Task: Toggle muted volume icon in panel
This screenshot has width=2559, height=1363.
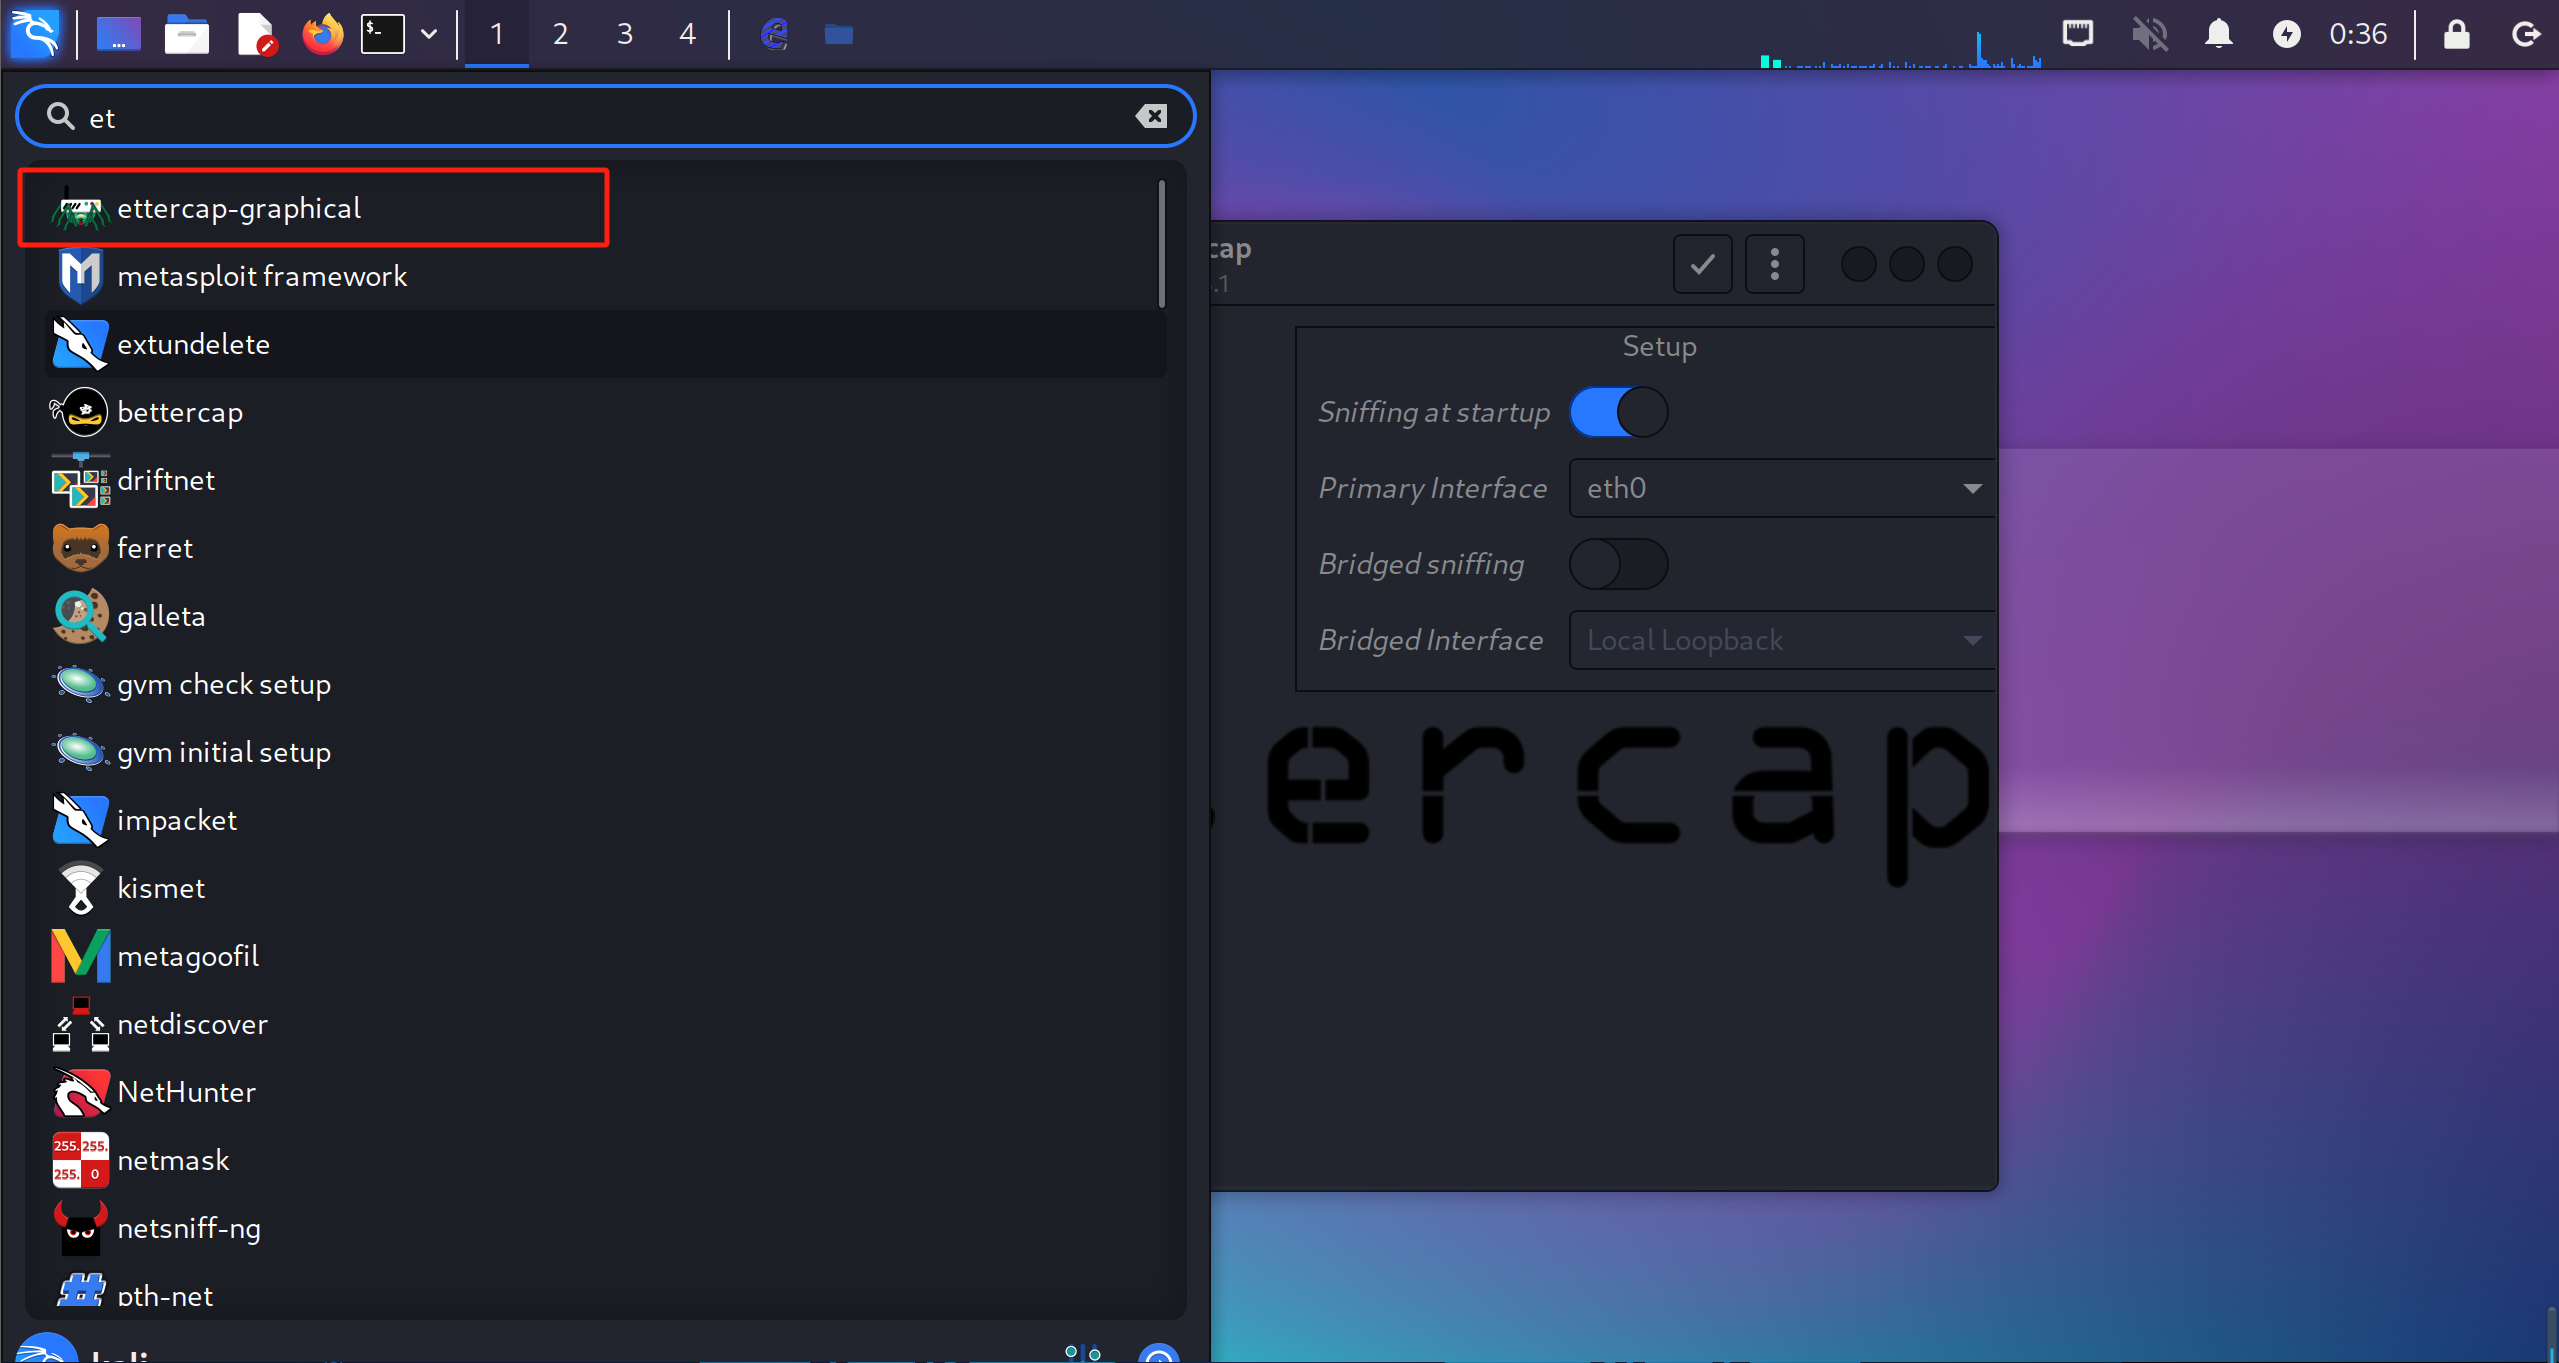Action: click(x=2148, y=34)
